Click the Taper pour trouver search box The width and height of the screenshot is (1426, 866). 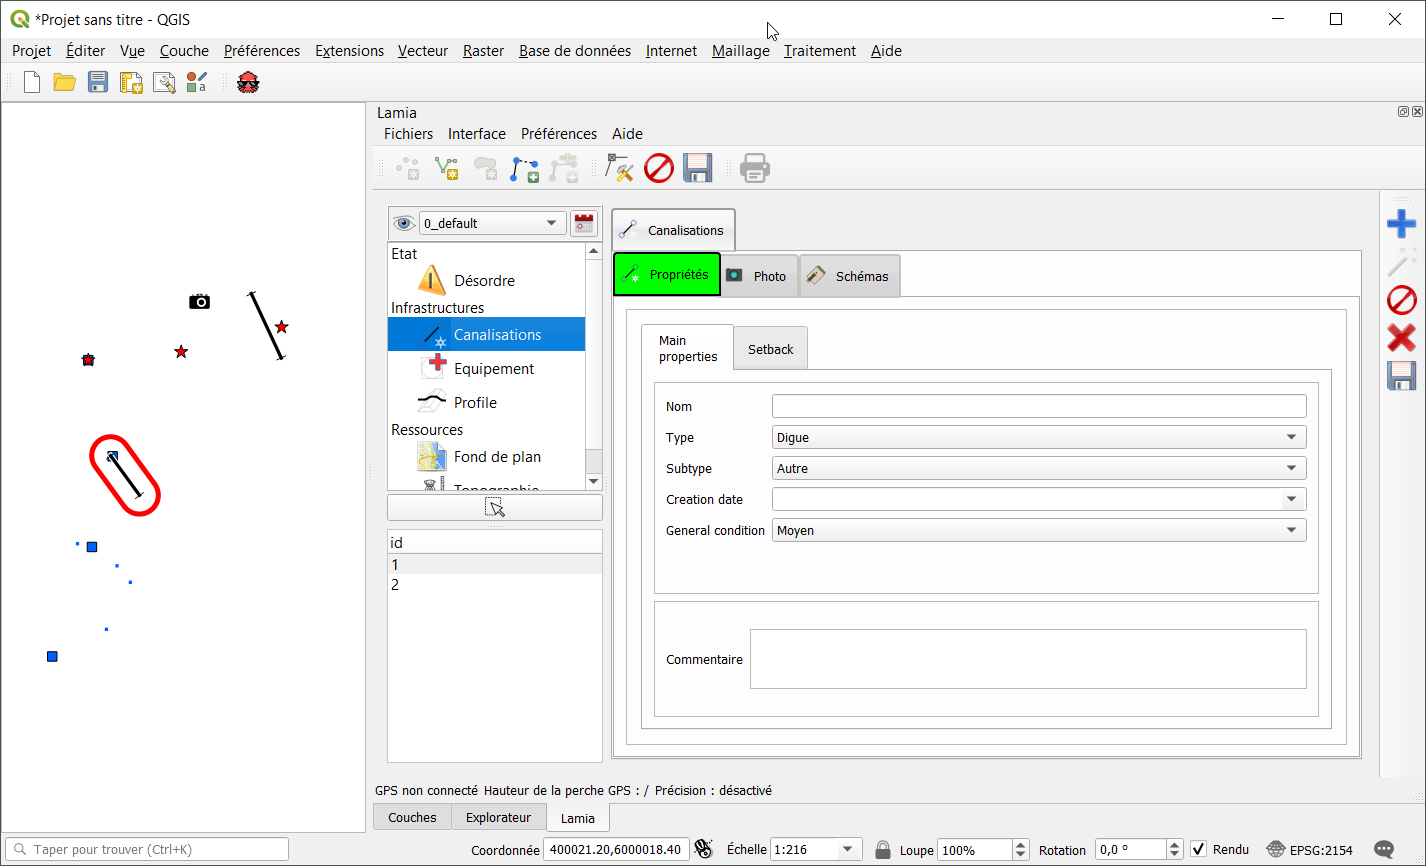[148, 849]
